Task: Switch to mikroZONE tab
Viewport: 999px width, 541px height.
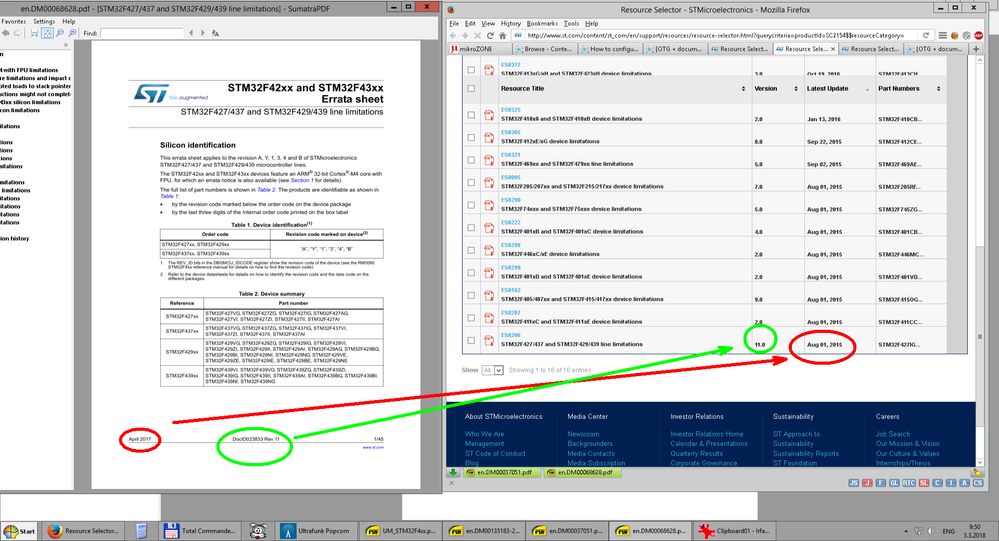Action: (480, 49)
